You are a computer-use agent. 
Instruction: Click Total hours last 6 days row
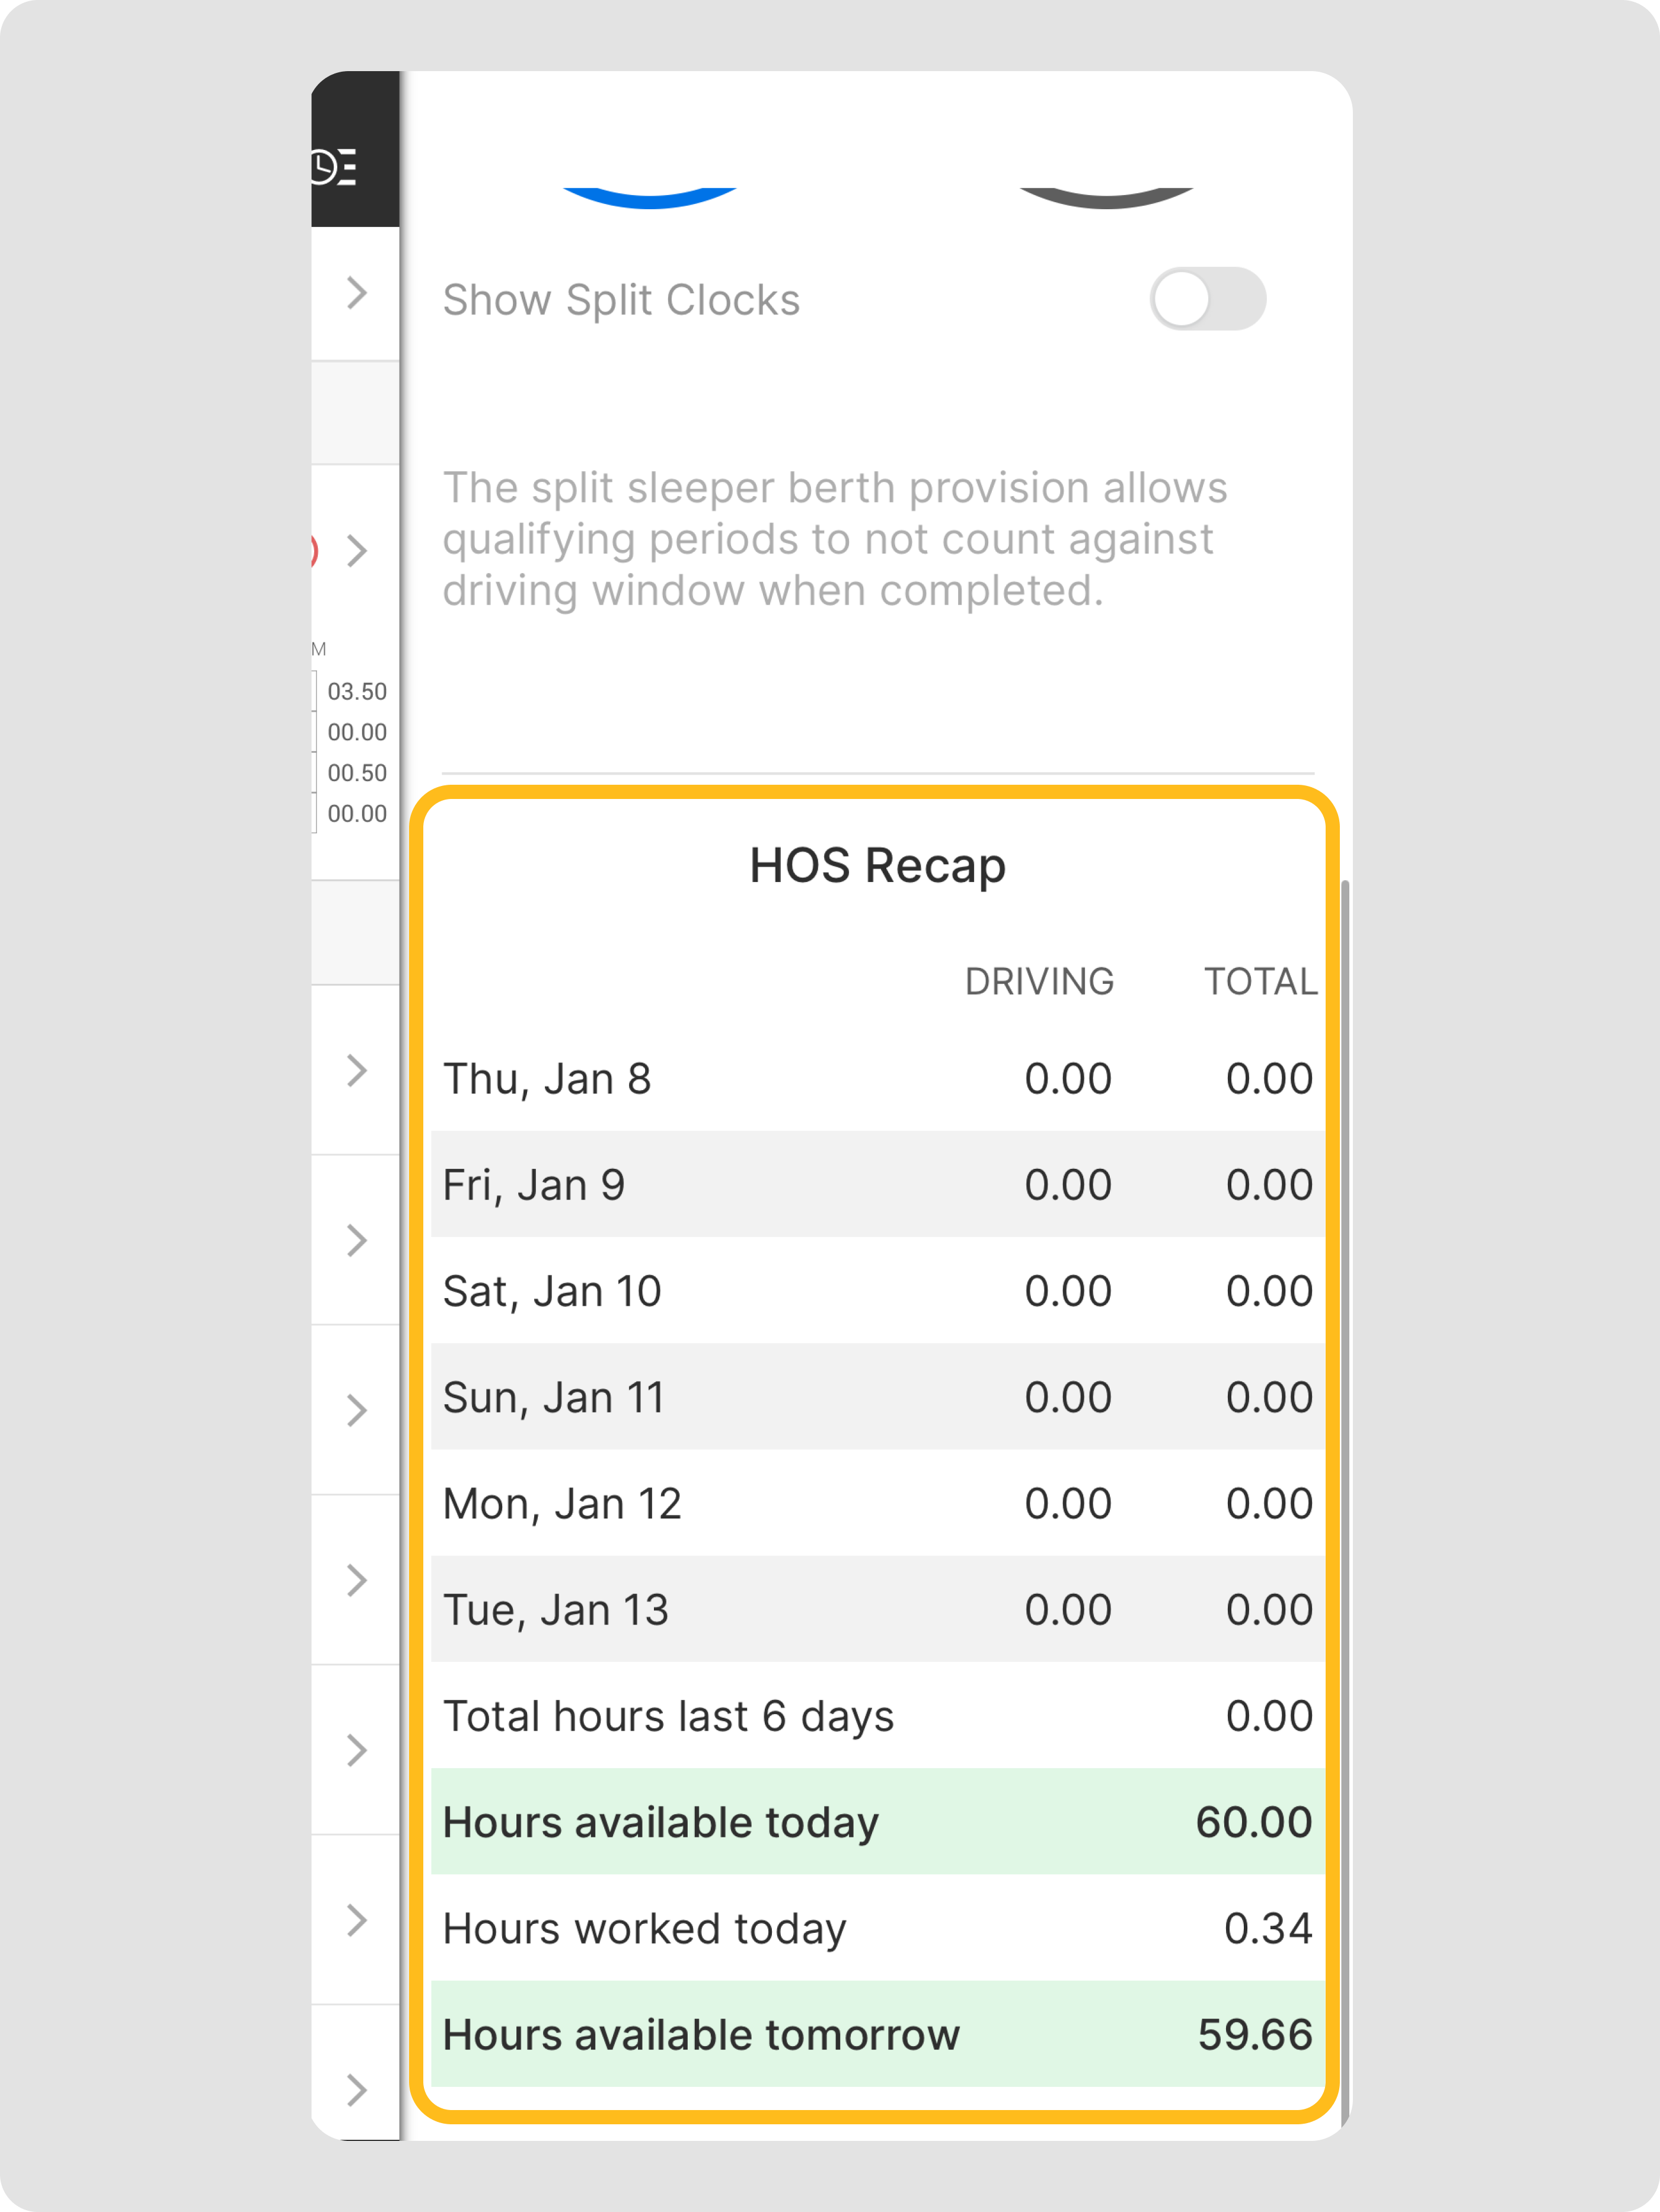click(877, 1716)
